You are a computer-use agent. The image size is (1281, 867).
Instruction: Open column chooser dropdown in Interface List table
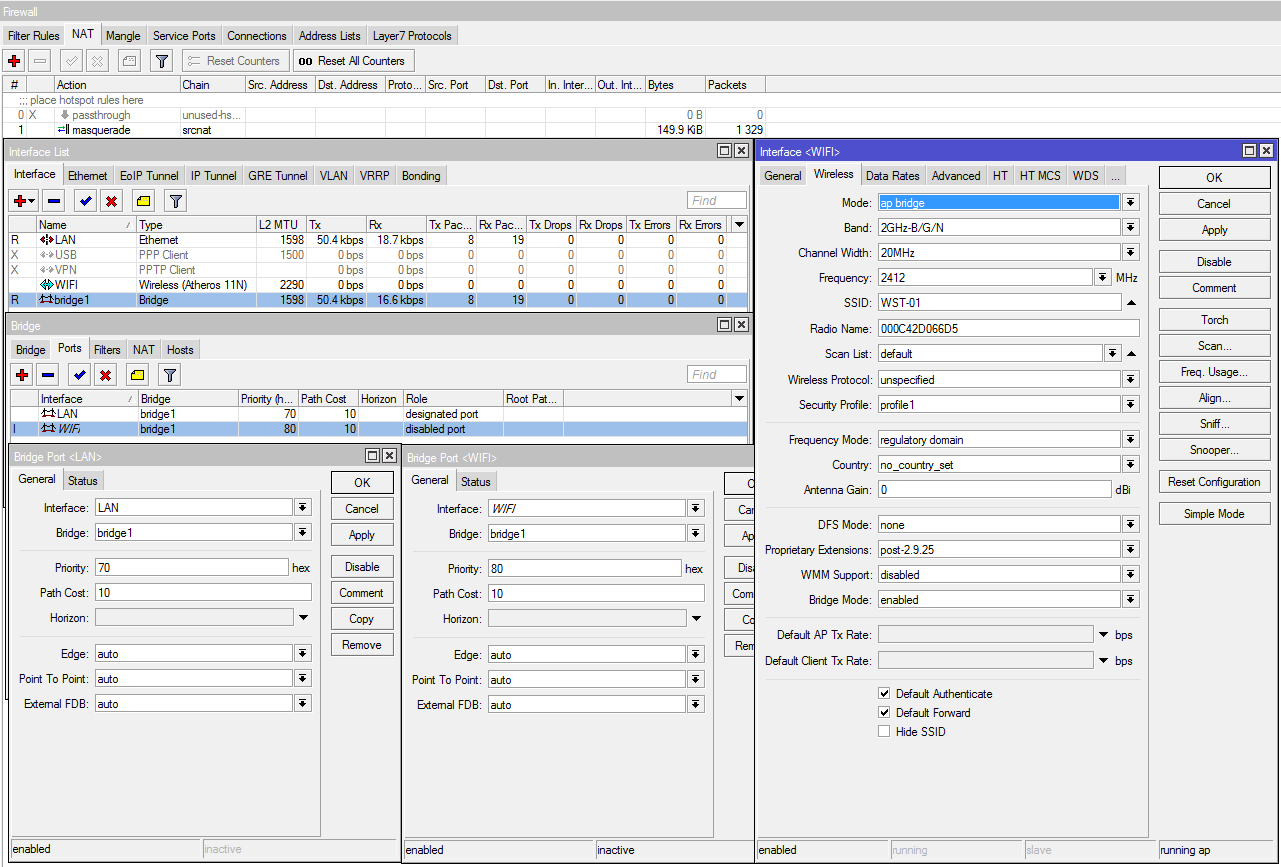[x=739, y=225]
